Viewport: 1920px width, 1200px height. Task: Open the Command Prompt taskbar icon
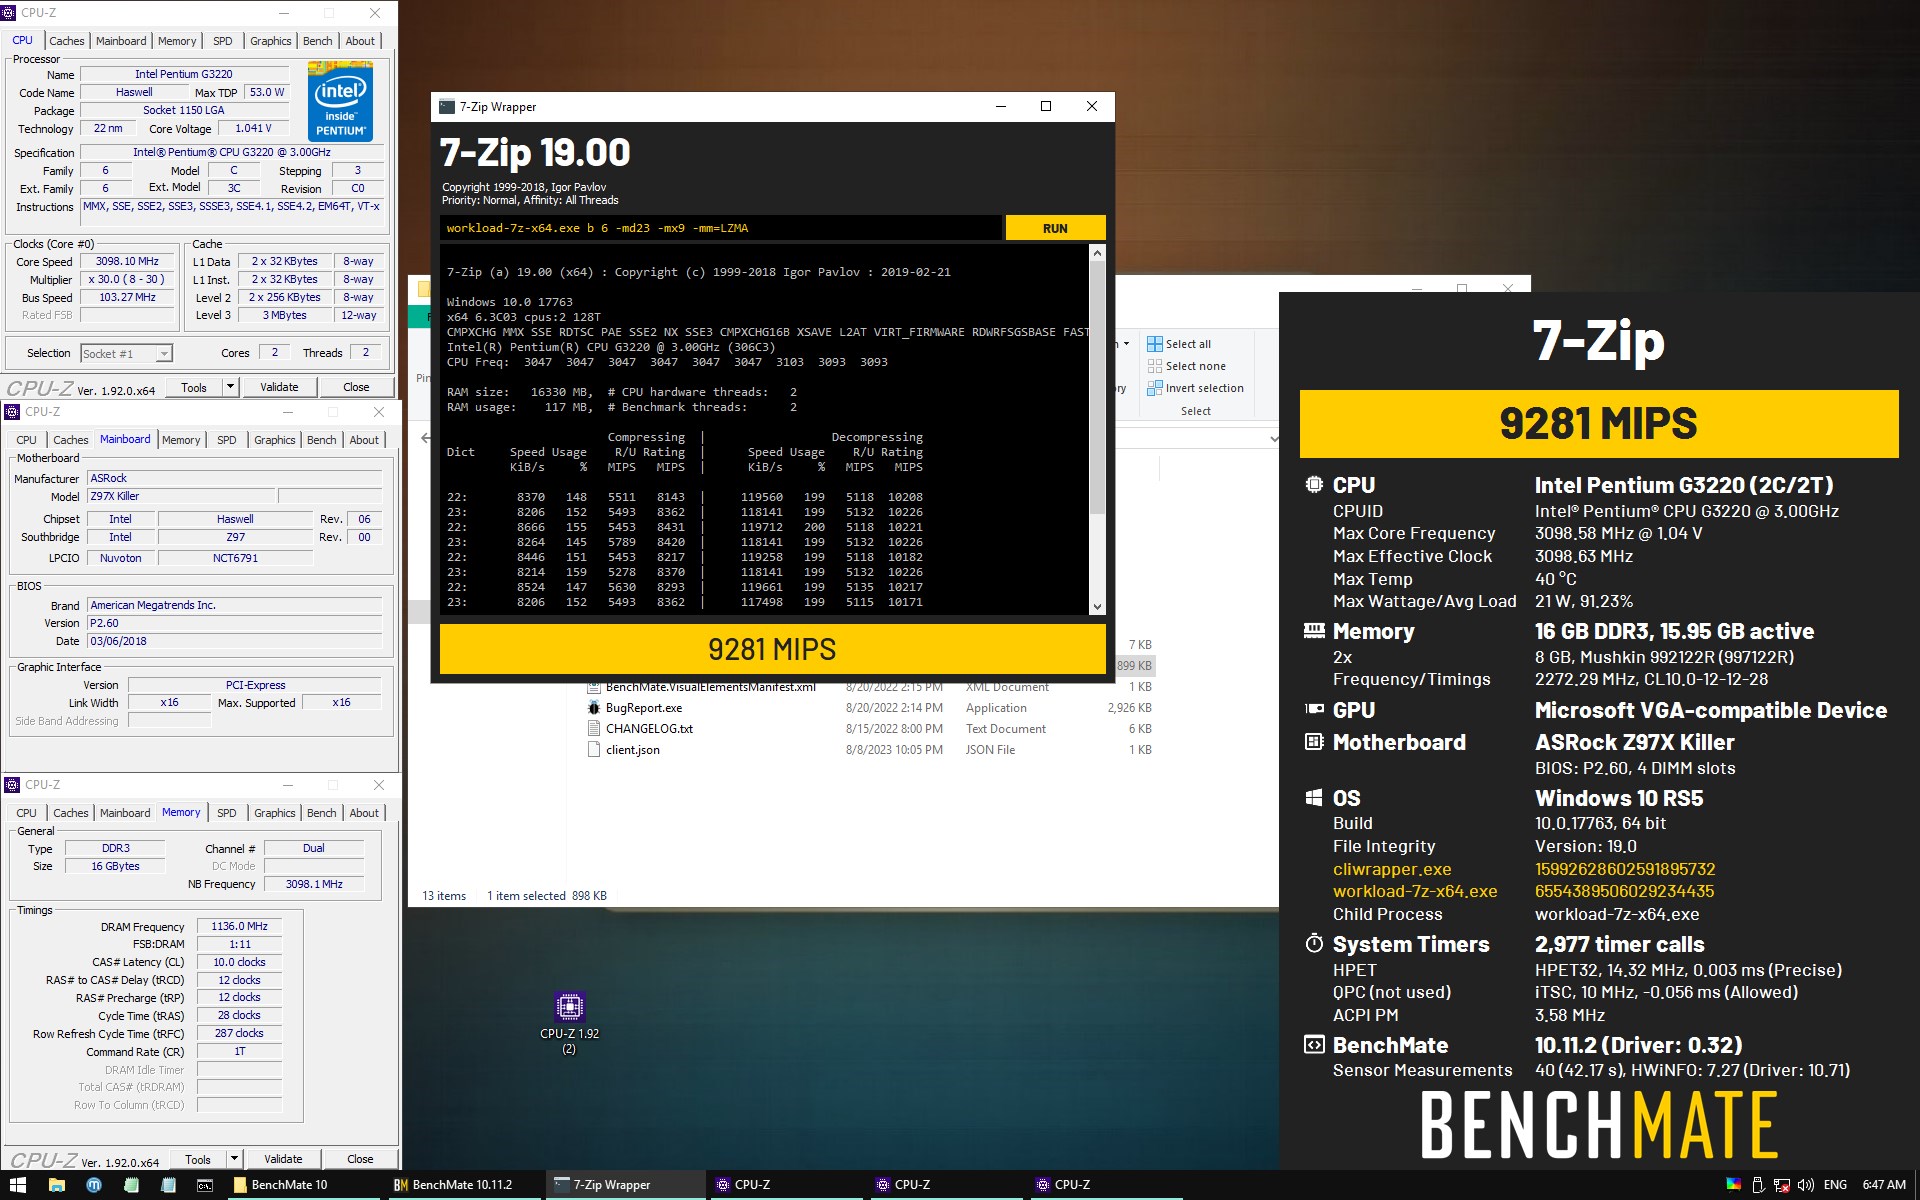tap(205, 1185)
